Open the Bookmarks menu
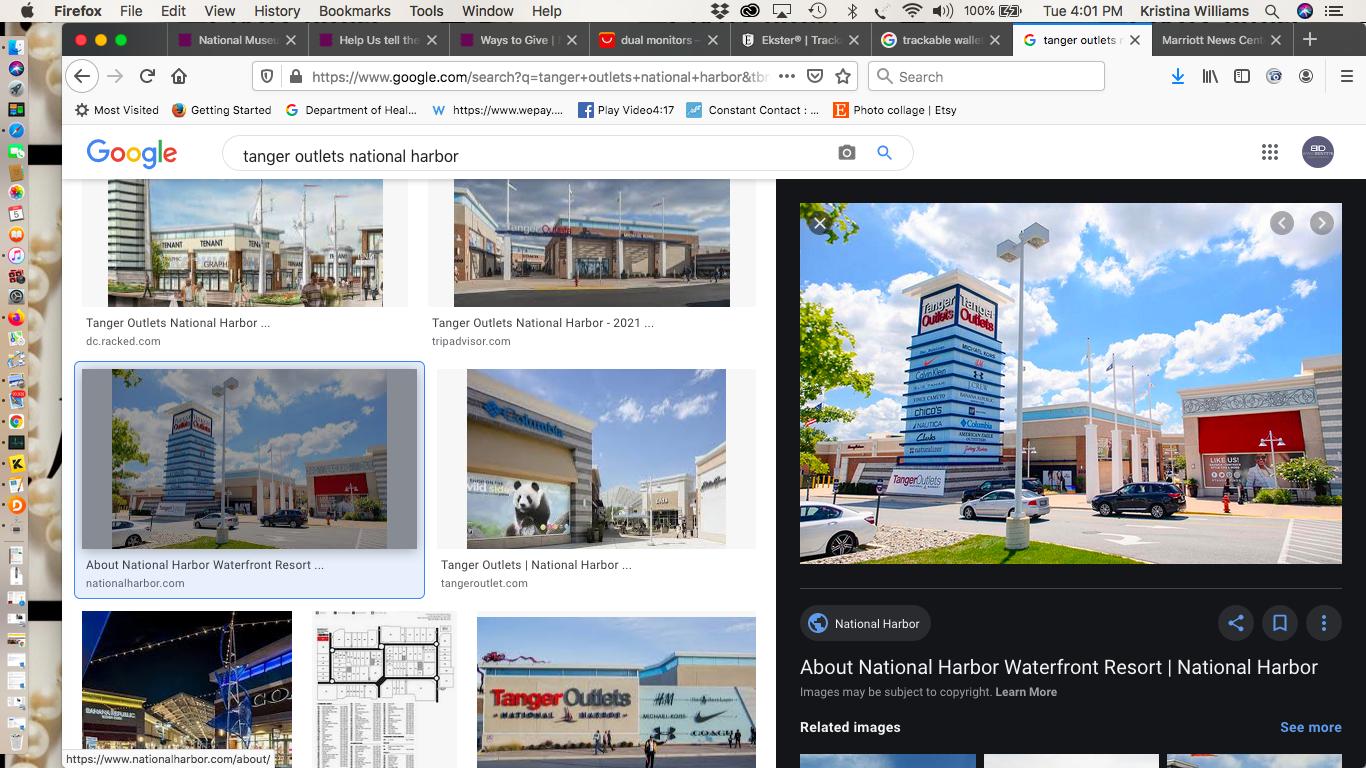The image size is (1366, 768). 354,11
